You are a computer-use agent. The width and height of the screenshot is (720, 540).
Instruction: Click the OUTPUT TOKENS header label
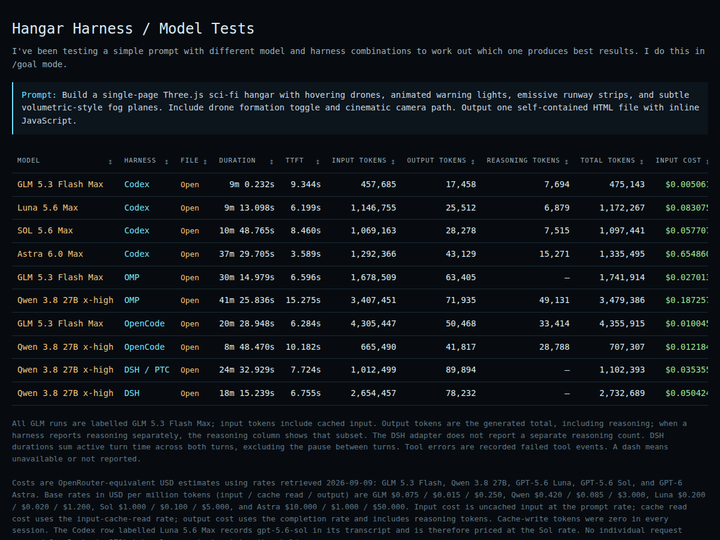click(x=436, y=160)
